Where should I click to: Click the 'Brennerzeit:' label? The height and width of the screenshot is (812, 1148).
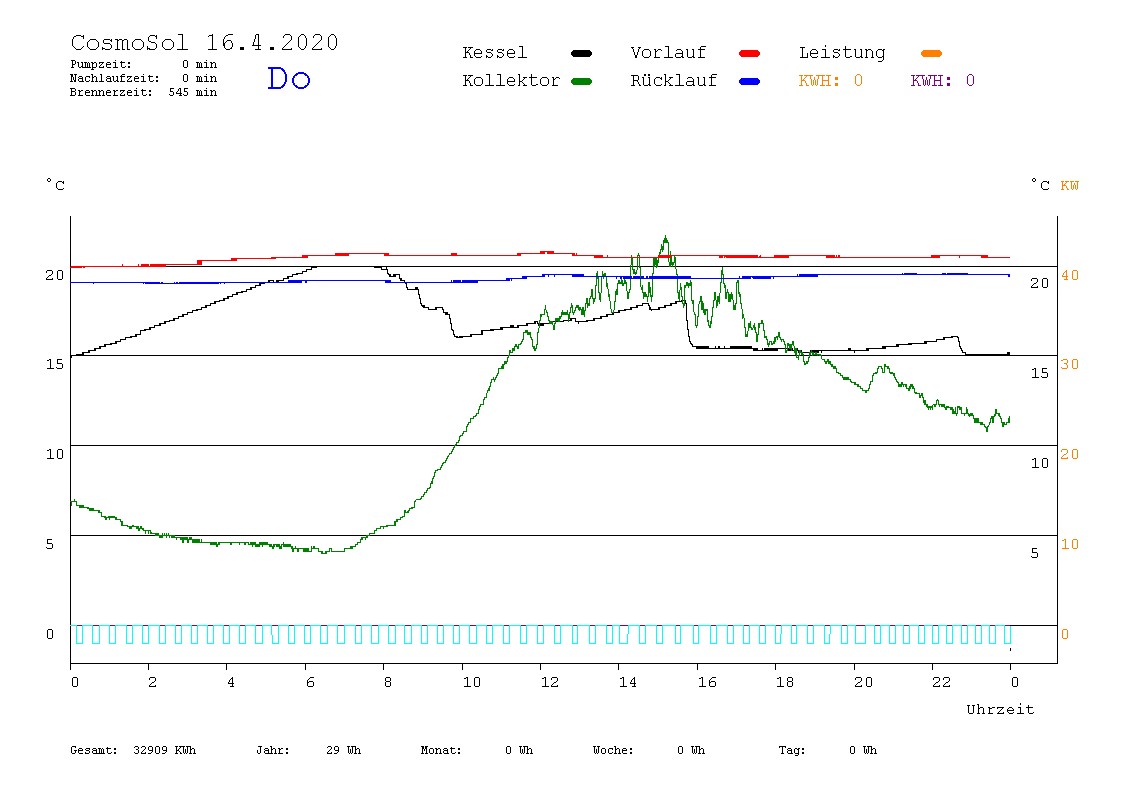111,92
